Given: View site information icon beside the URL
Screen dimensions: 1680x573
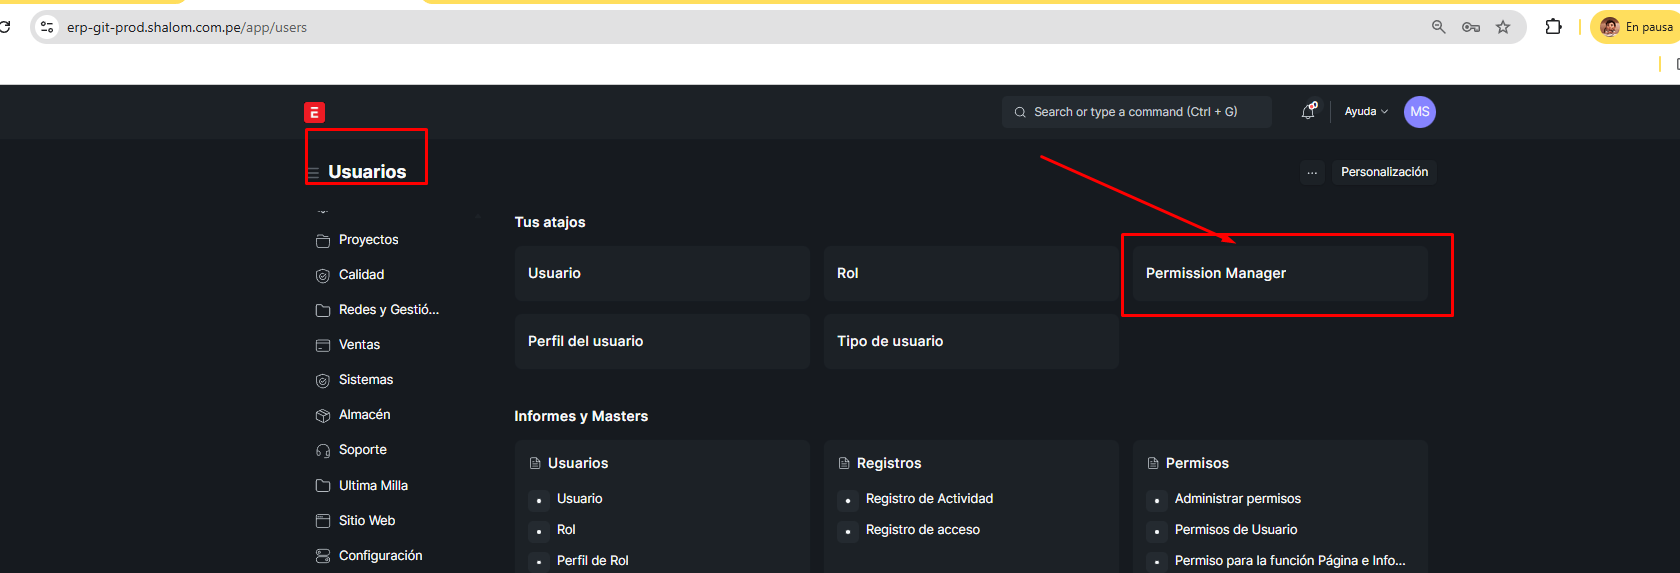Looking at the screenshot, I should pos(47,27).
